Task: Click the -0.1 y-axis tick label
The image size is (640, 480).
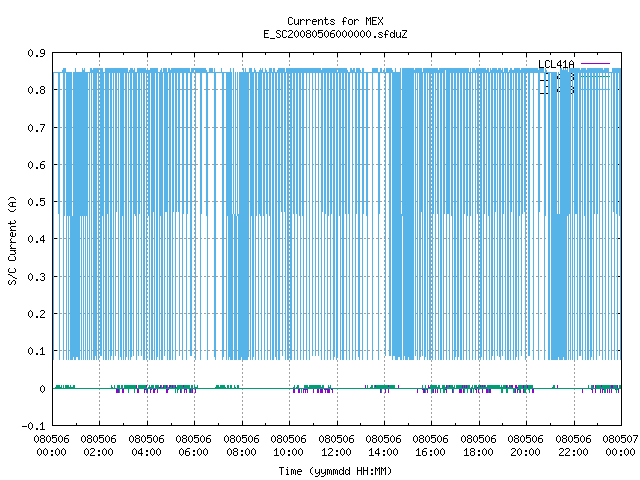Action: [x=33, y=426]
